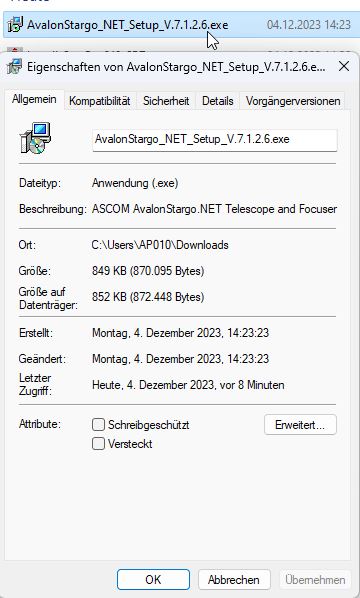Switch to the Kompatibilität tab

coord(100,101)
